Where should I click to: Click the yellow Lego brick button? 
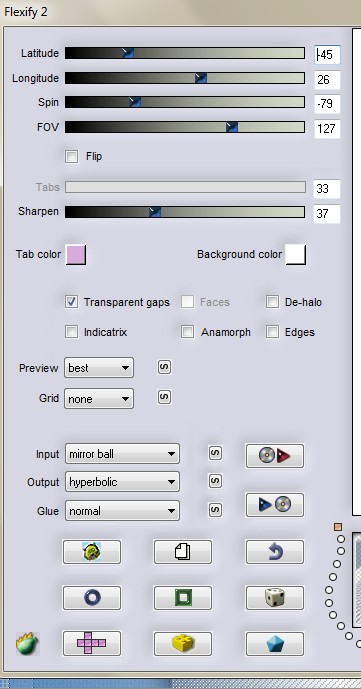(x=183, y=644)
